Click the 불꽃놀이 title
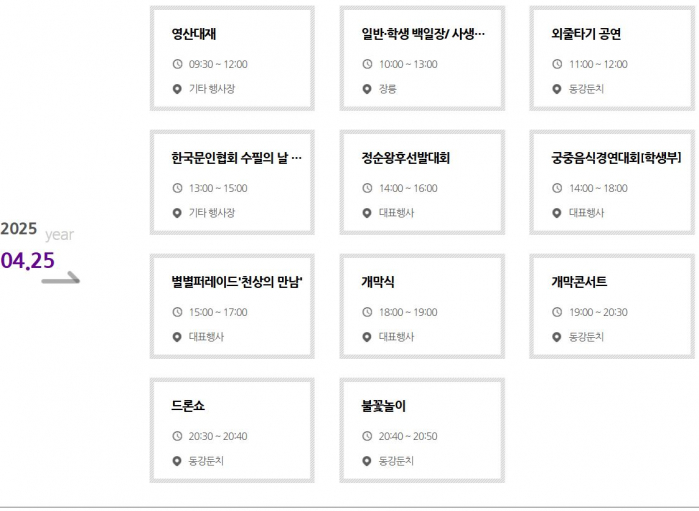 [x=383, y=406]
